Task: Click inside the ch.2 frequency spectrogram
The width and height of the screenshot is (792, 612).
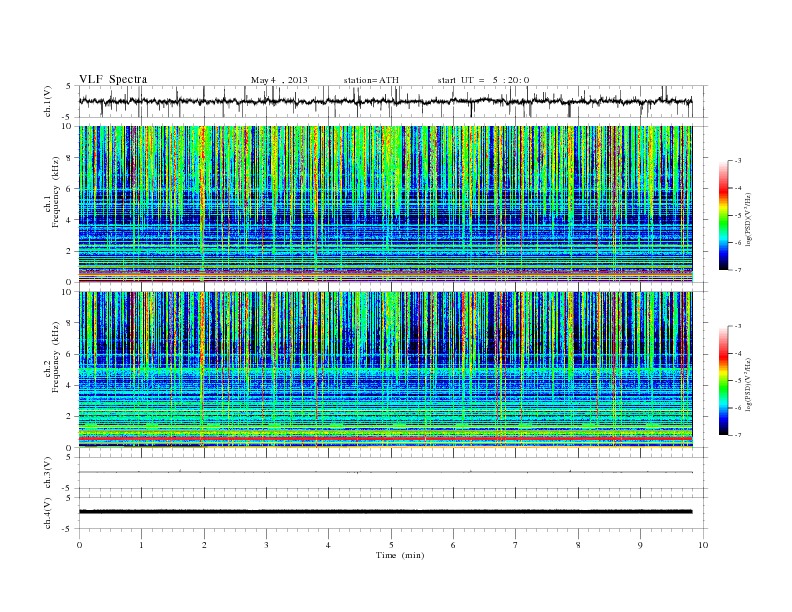Action: [386, 370]
